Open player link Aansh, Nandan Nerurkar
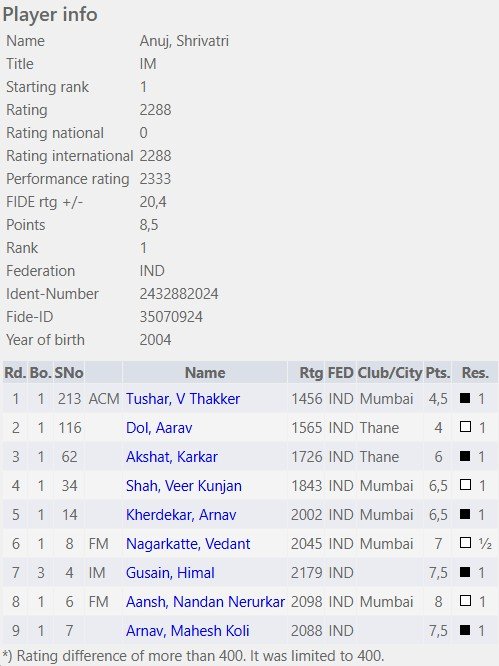The height and width of the screenshot is (666, 499). (x=205, y=601)
